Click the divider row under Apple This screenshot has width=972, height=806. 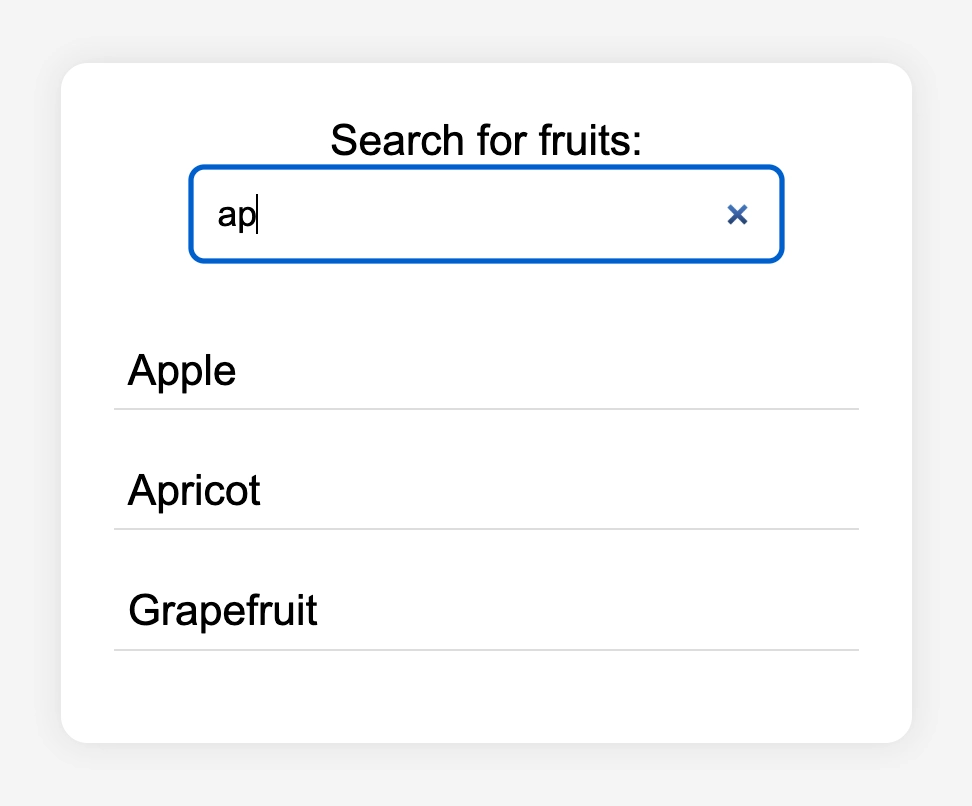pyautogui.click(x=486, y=409)
